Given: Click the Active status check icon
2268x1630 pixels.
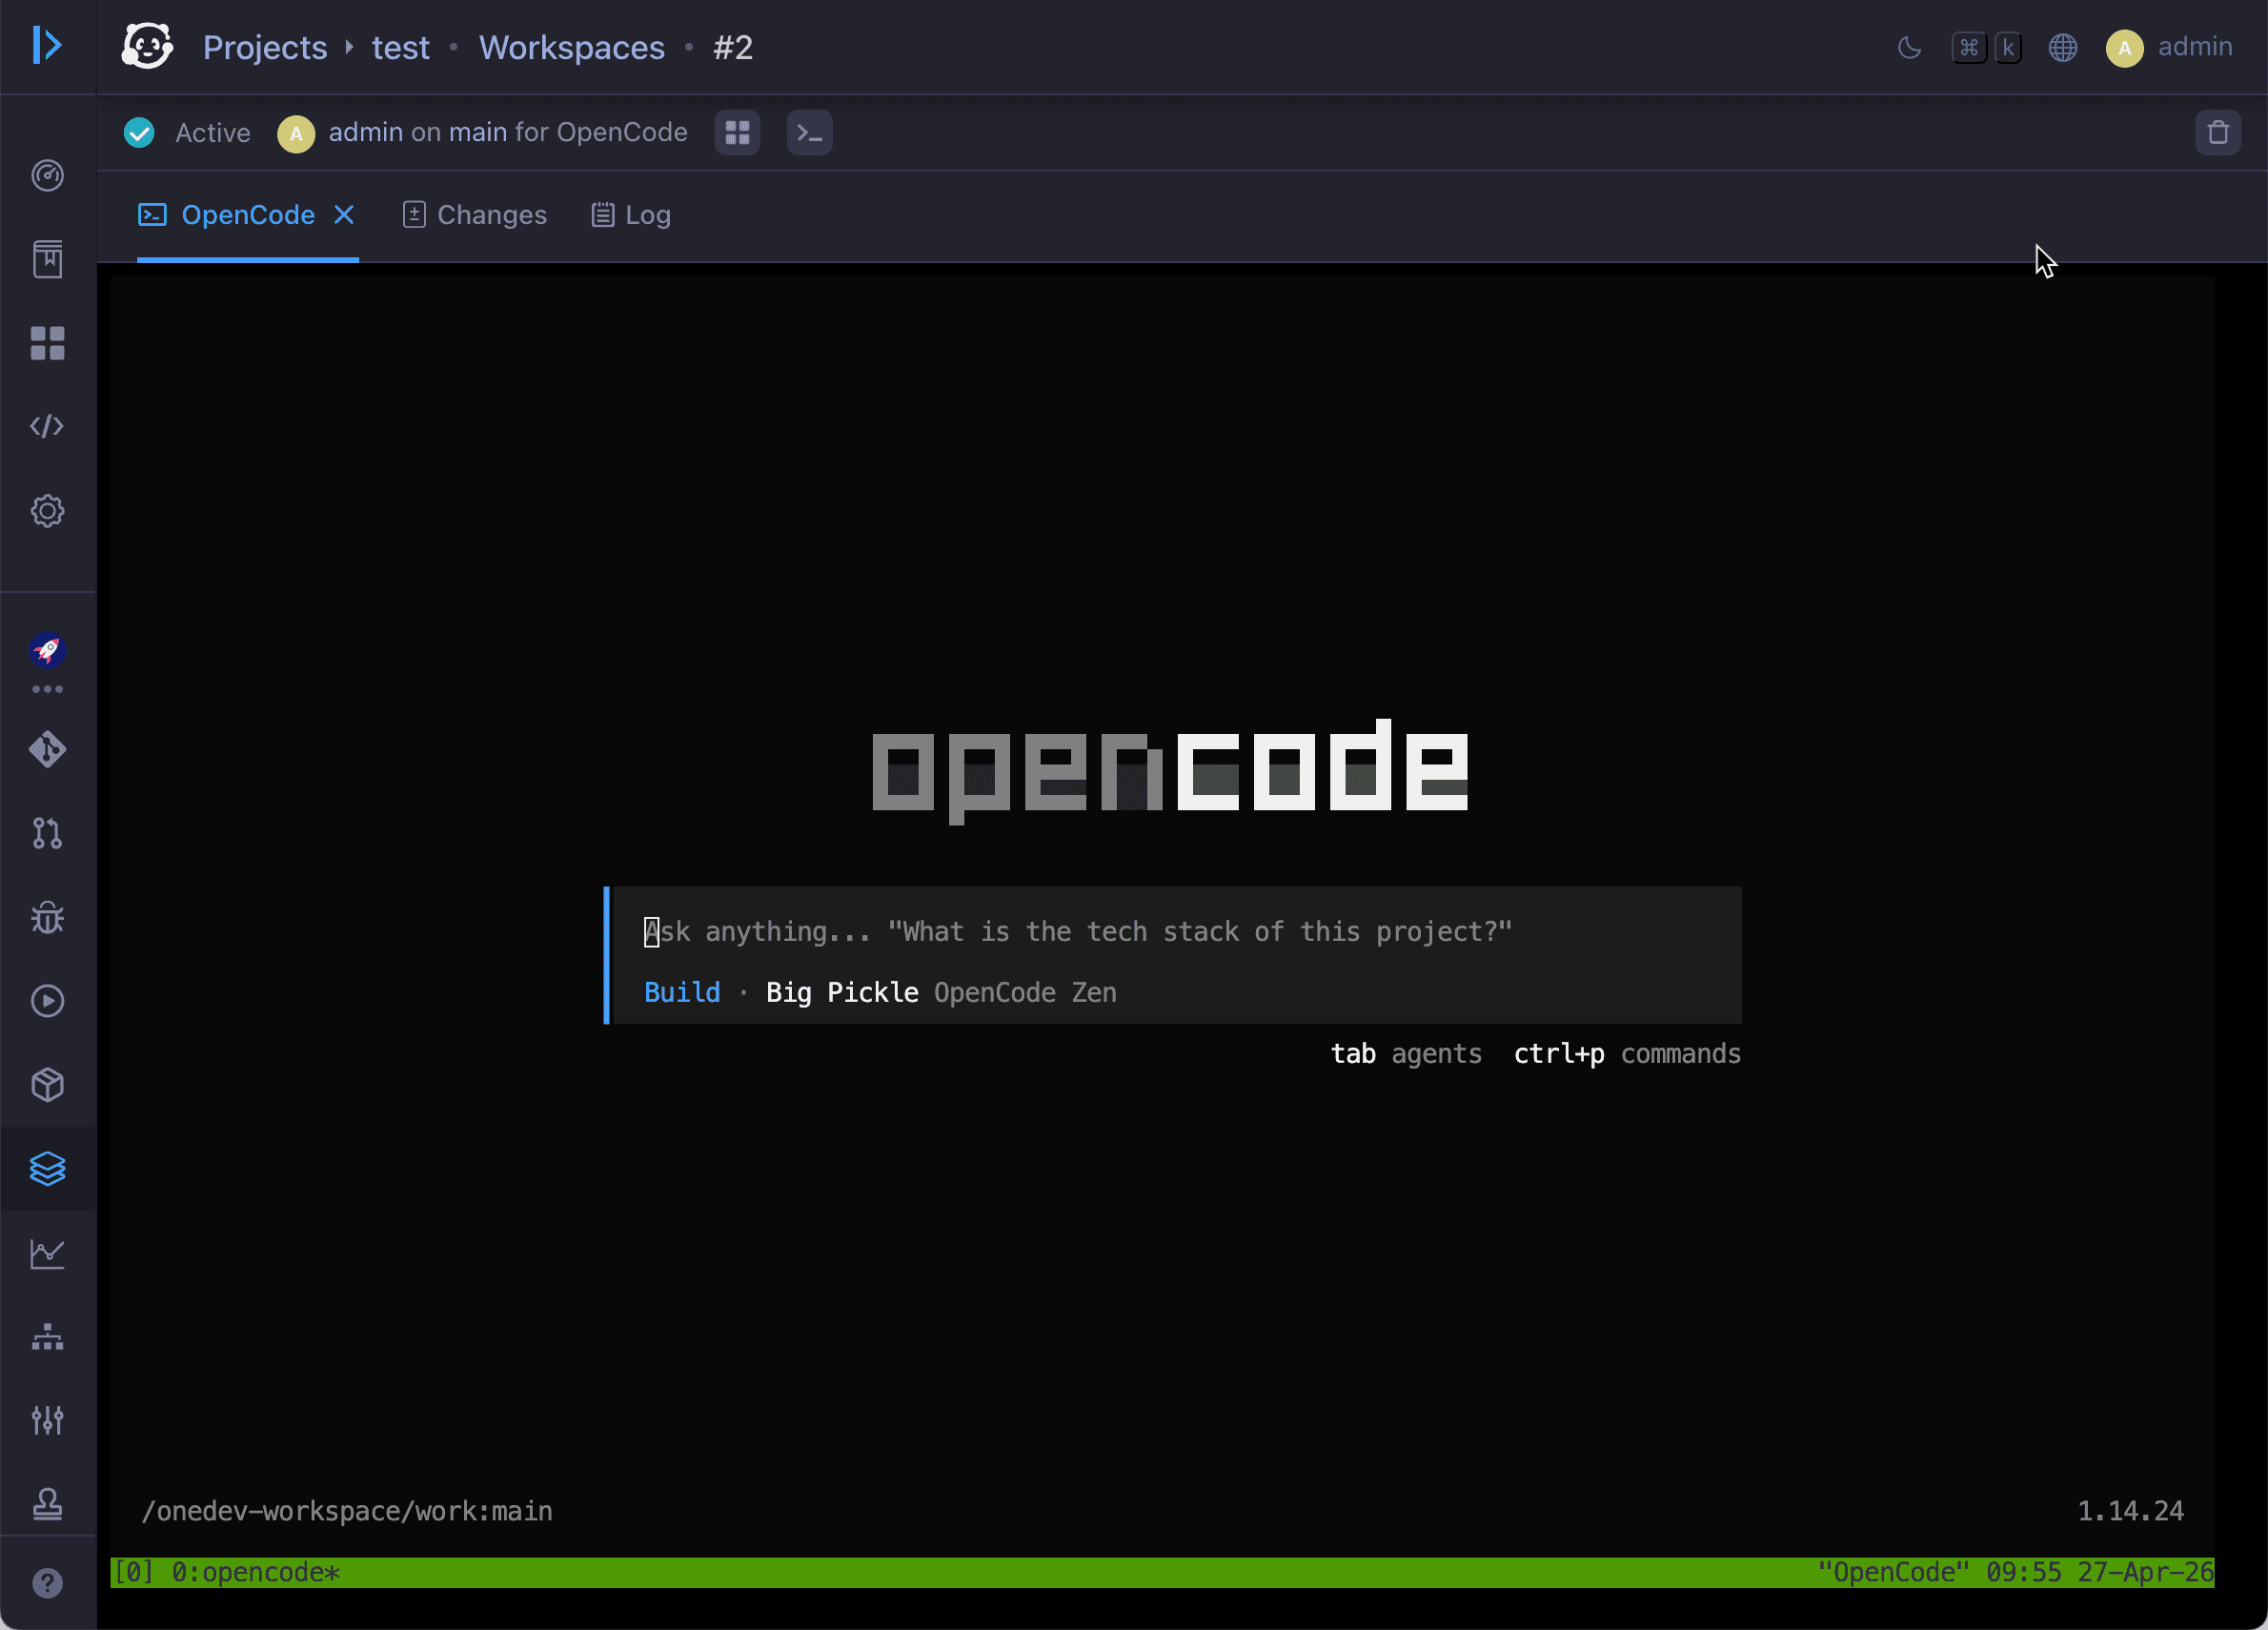Looking at the screenshot, I should [139, 132].
